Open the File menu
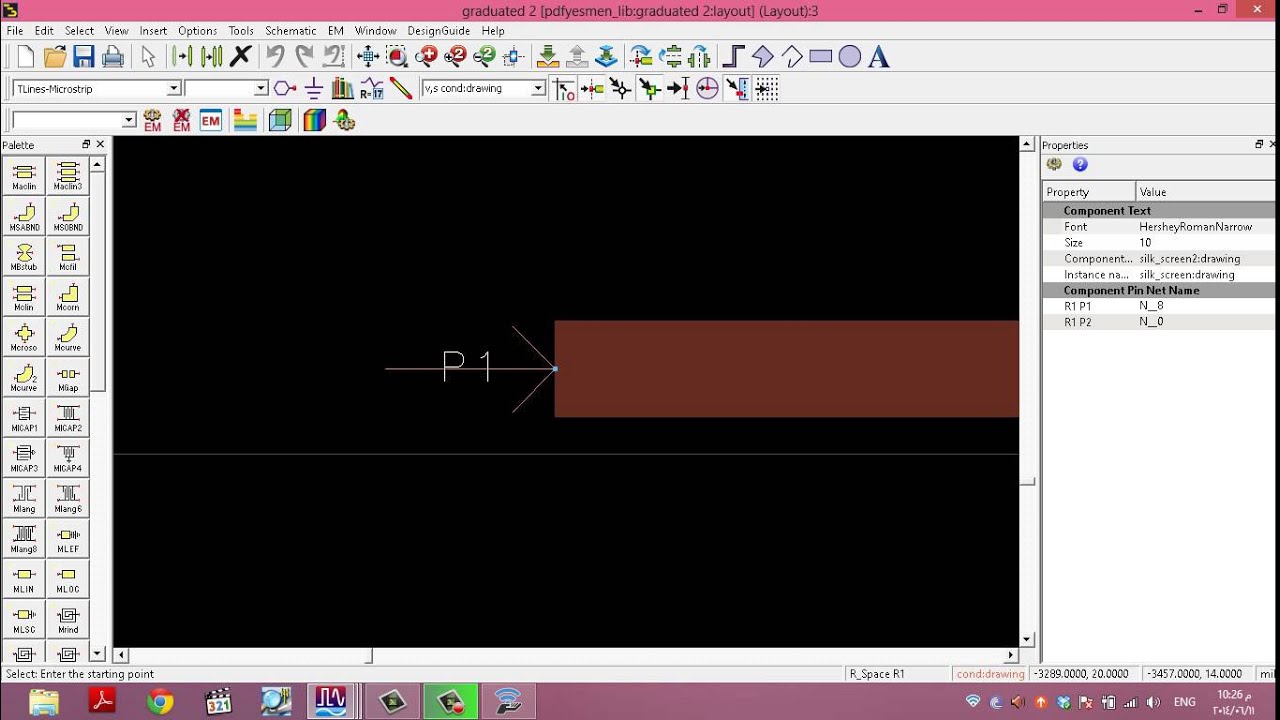The height and width of the screenshot is (720, 1280). 15,31
